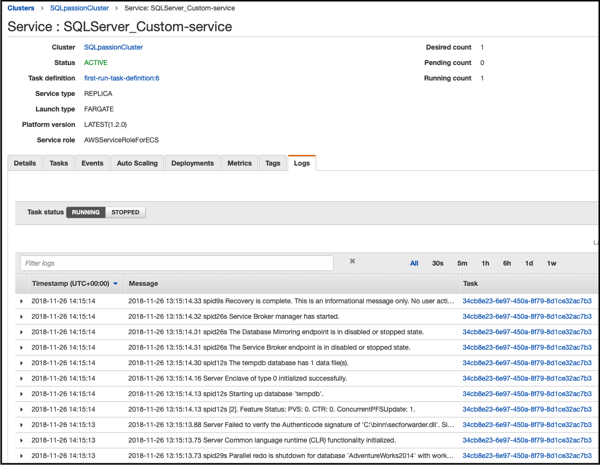Switch task status to STOPPED
The image size is (600, 465).
pos(125,212)
